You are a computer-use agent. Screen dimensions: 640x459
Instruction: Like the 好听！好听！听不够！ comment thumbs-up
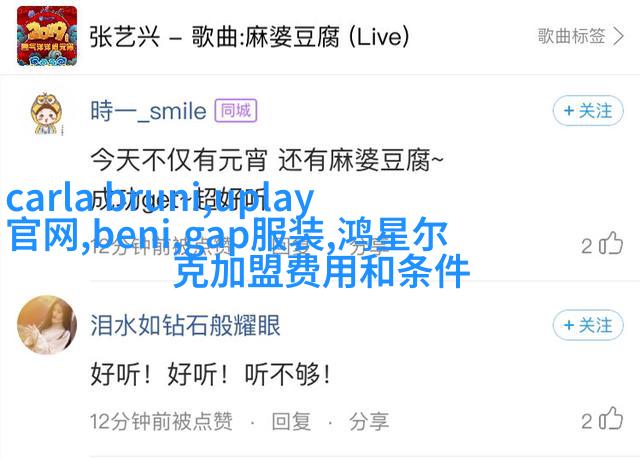pos(611,419)
